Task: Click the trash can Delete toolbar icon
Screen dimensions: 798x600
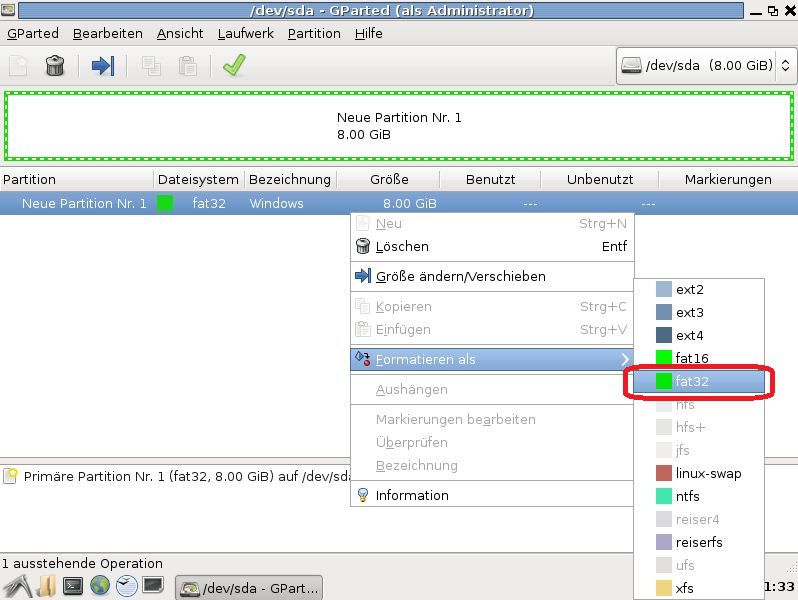Action: click(x=55, y=66)
